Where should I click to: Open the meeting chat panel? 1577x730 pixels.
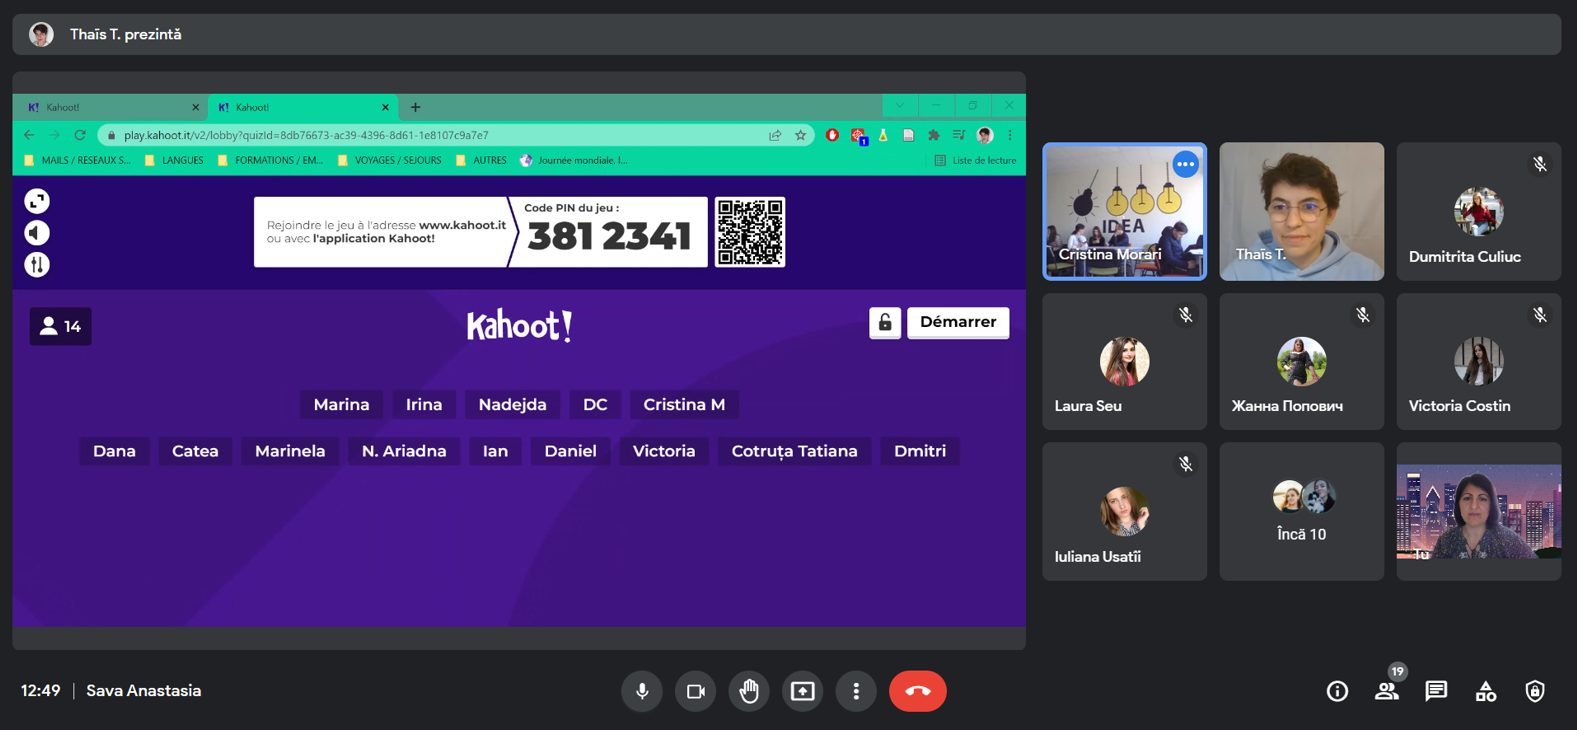(x=1436, y=691)
